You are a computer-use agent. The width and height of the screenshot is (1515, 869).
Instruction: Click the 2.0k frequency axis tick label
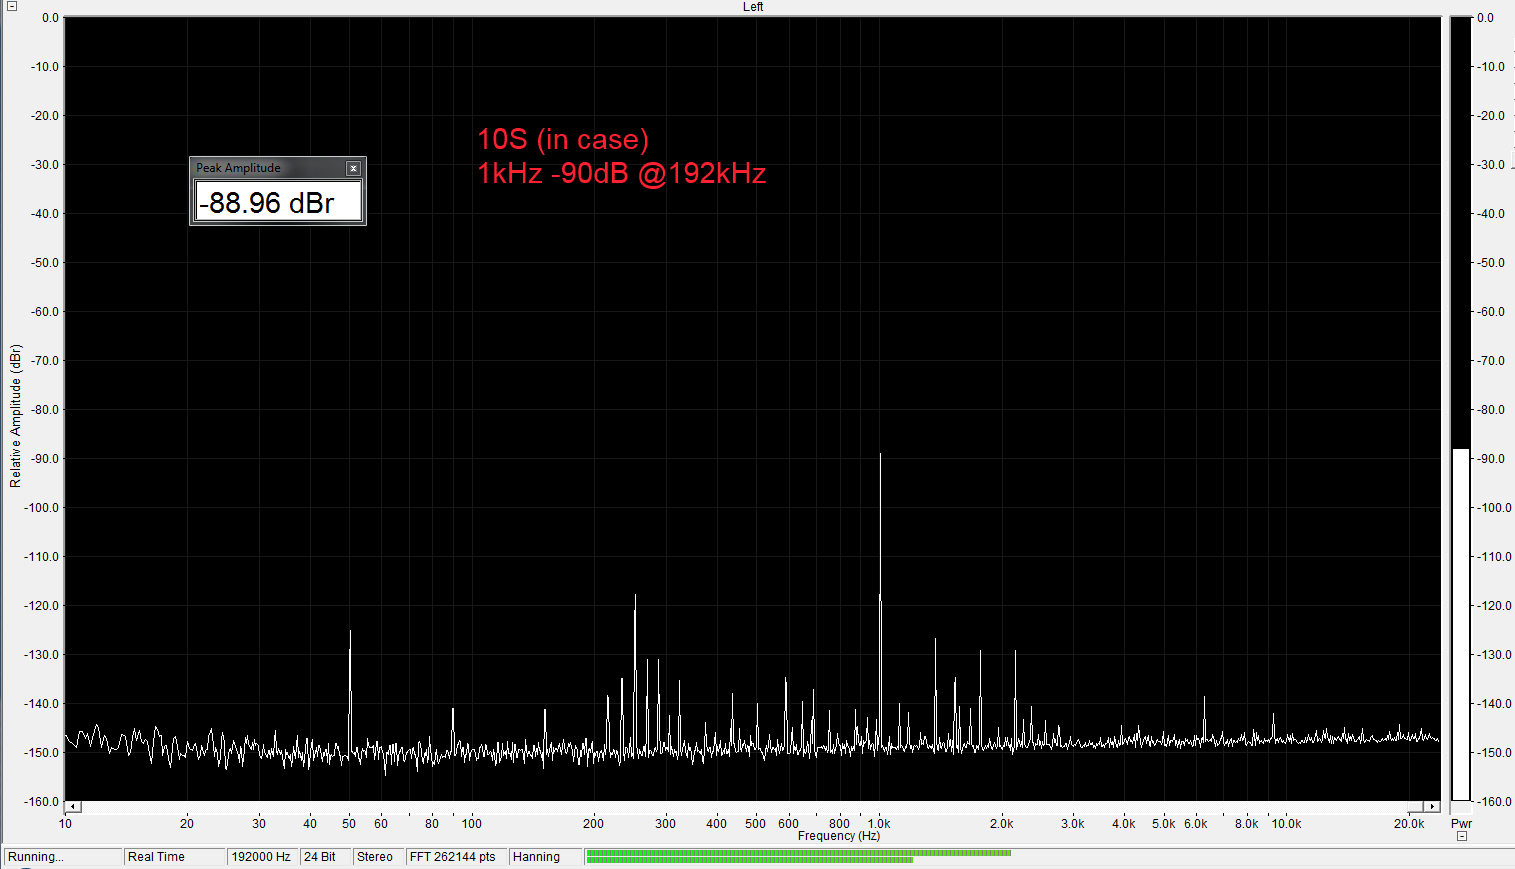click(x=1002, y=824)
